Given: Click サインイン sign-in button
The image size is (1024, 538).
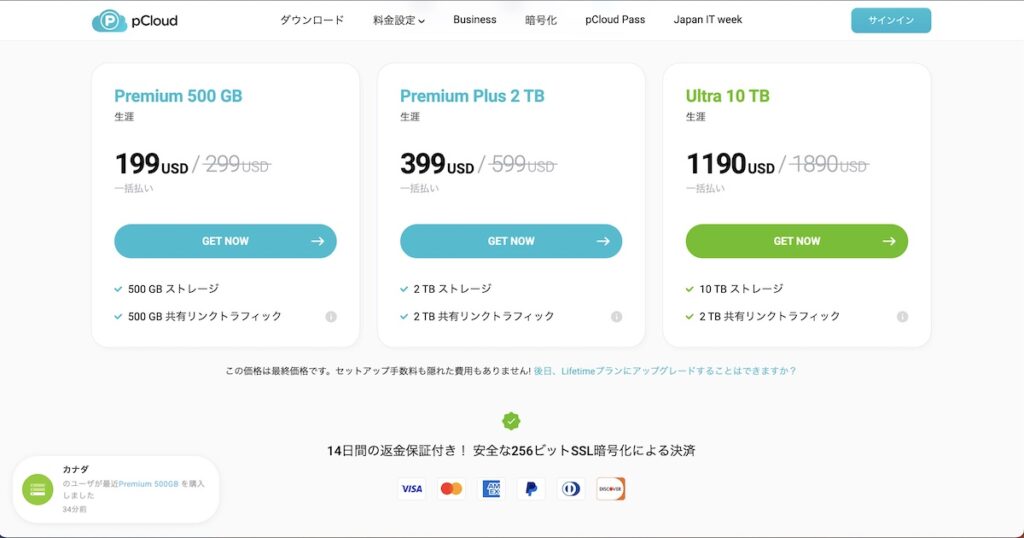Looking at the screenshot, I should 891,20.
